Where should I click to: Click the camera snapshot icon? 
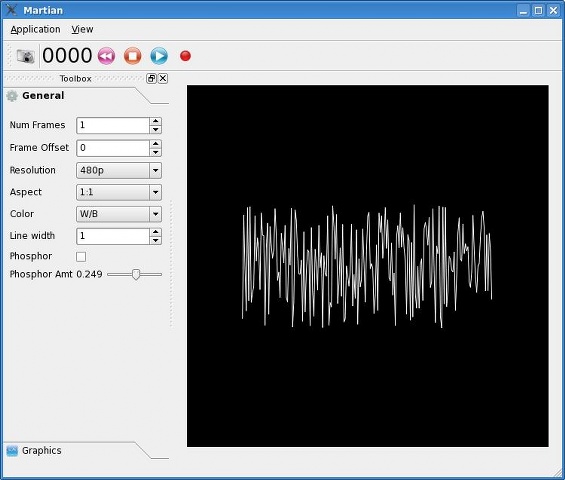coord(26,56)
